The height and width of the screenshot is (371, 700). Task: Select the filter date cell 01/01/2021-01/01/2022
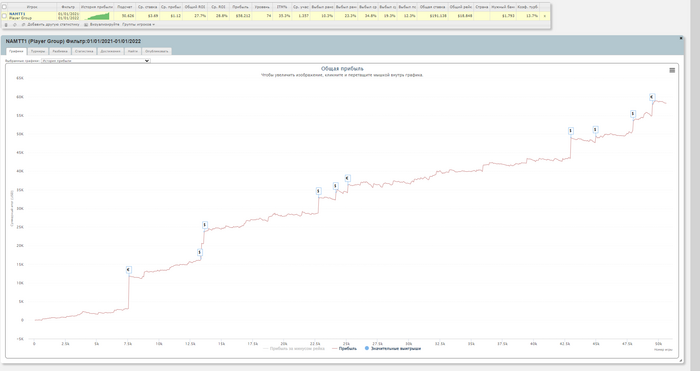pos(68,16)
